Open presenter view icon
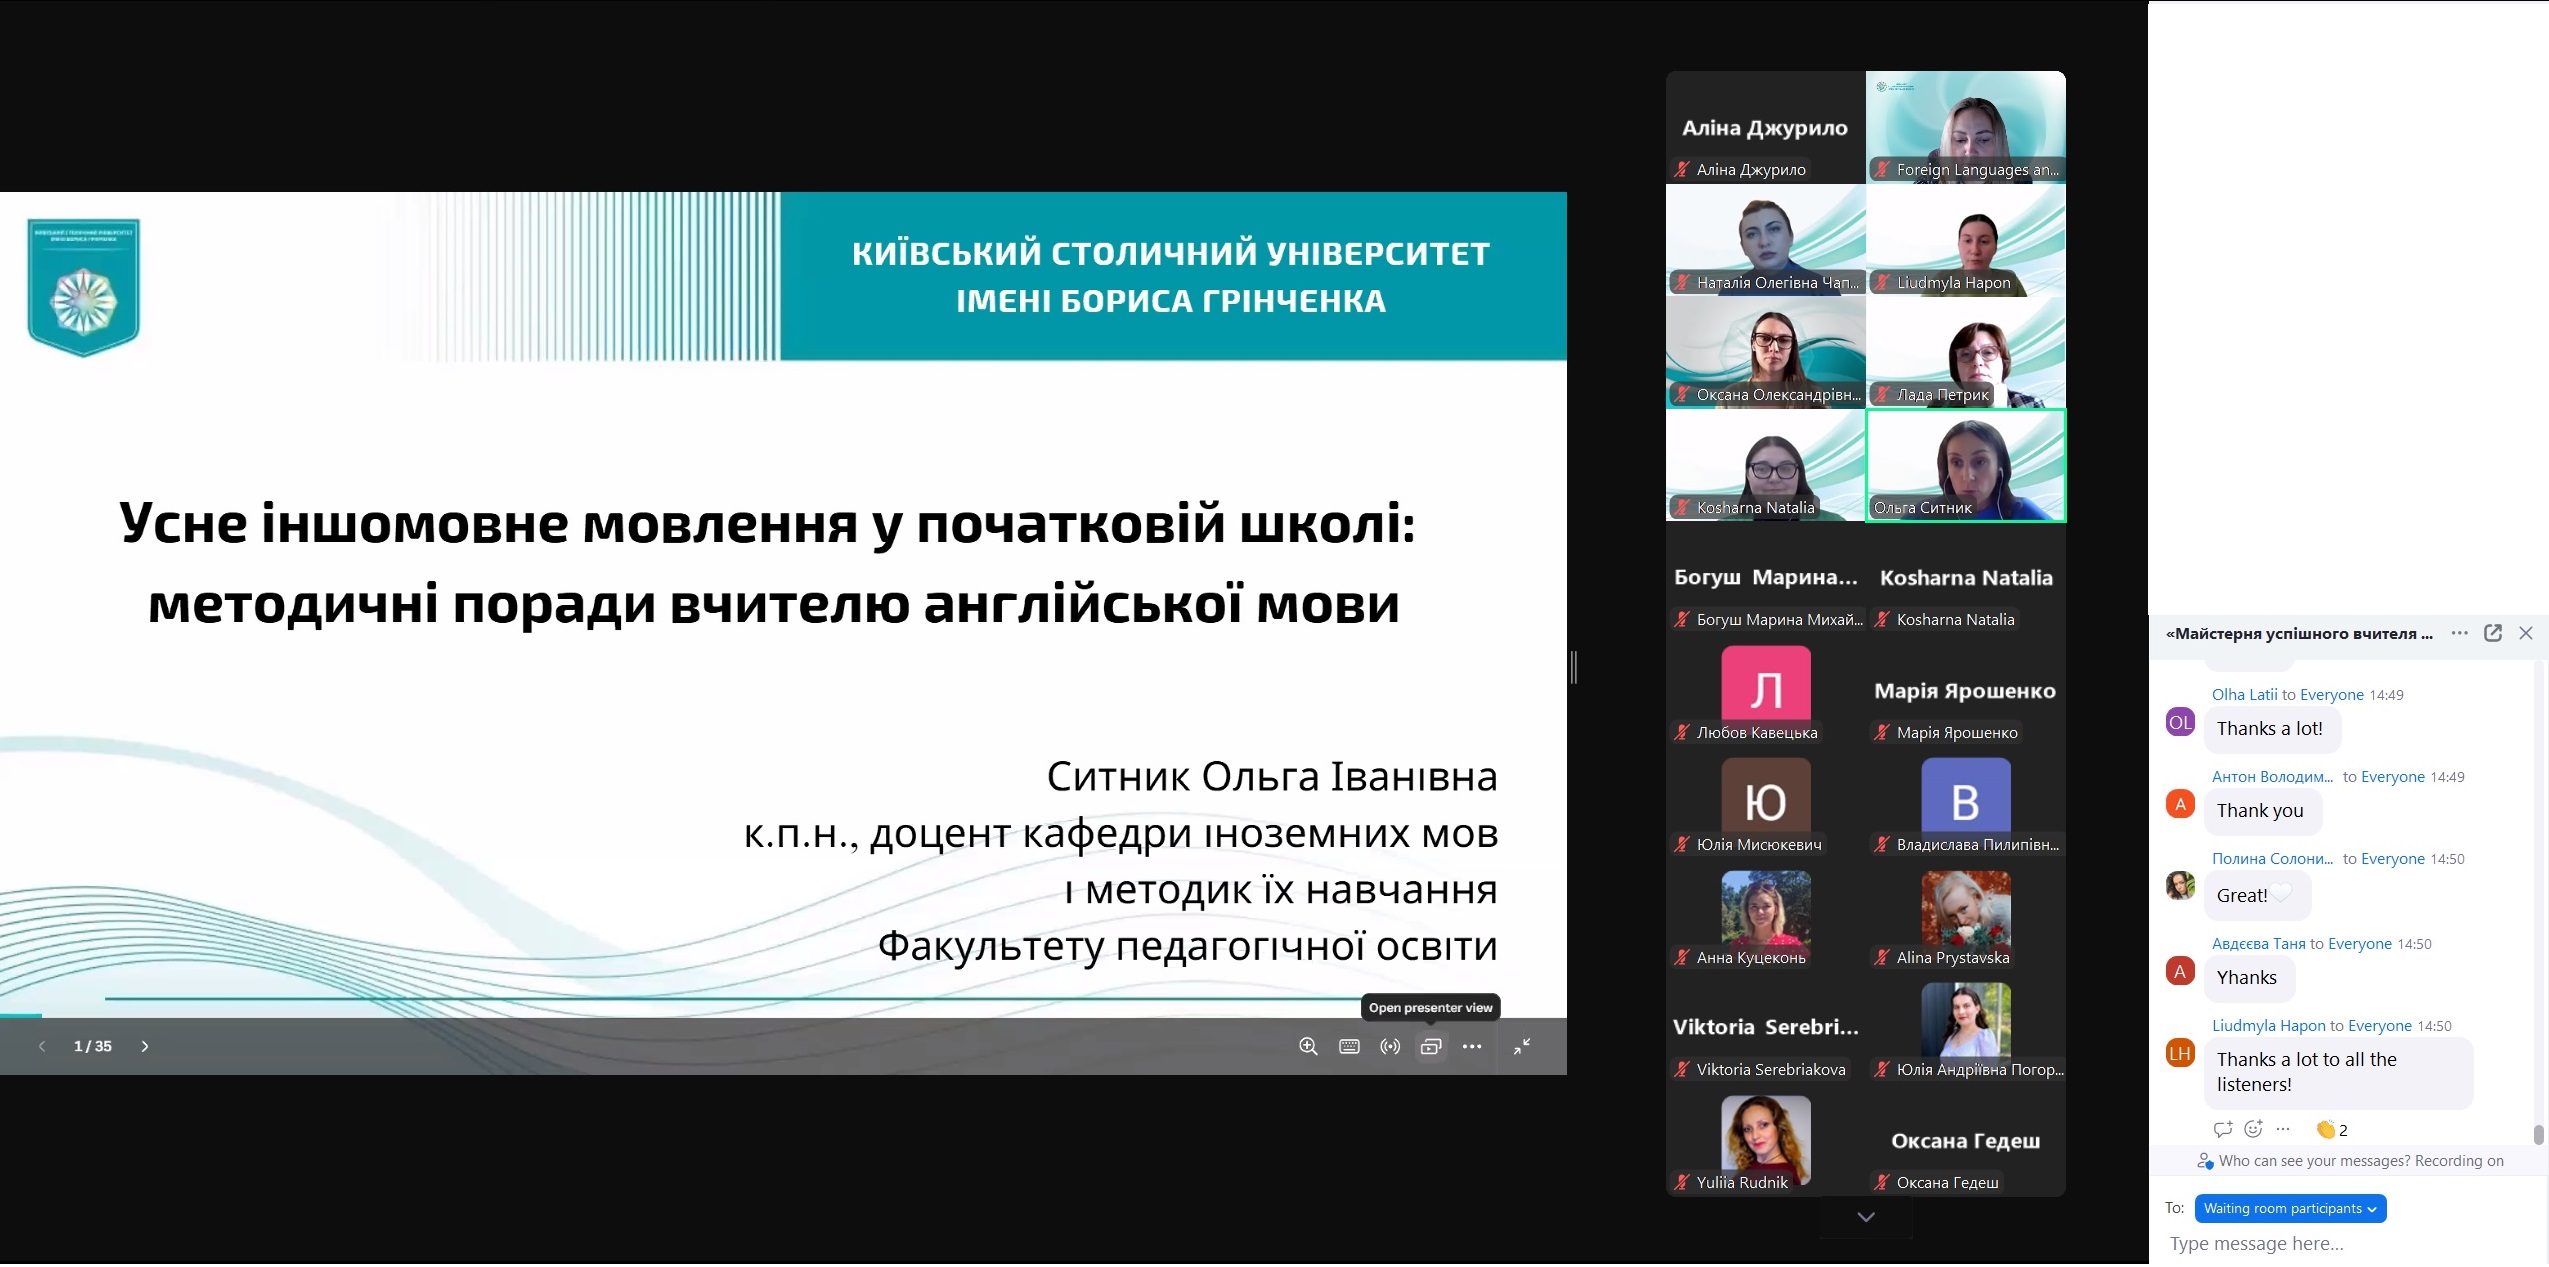The width and height of the screenshot is (2549, 1267). (x=1431, y=1046)
